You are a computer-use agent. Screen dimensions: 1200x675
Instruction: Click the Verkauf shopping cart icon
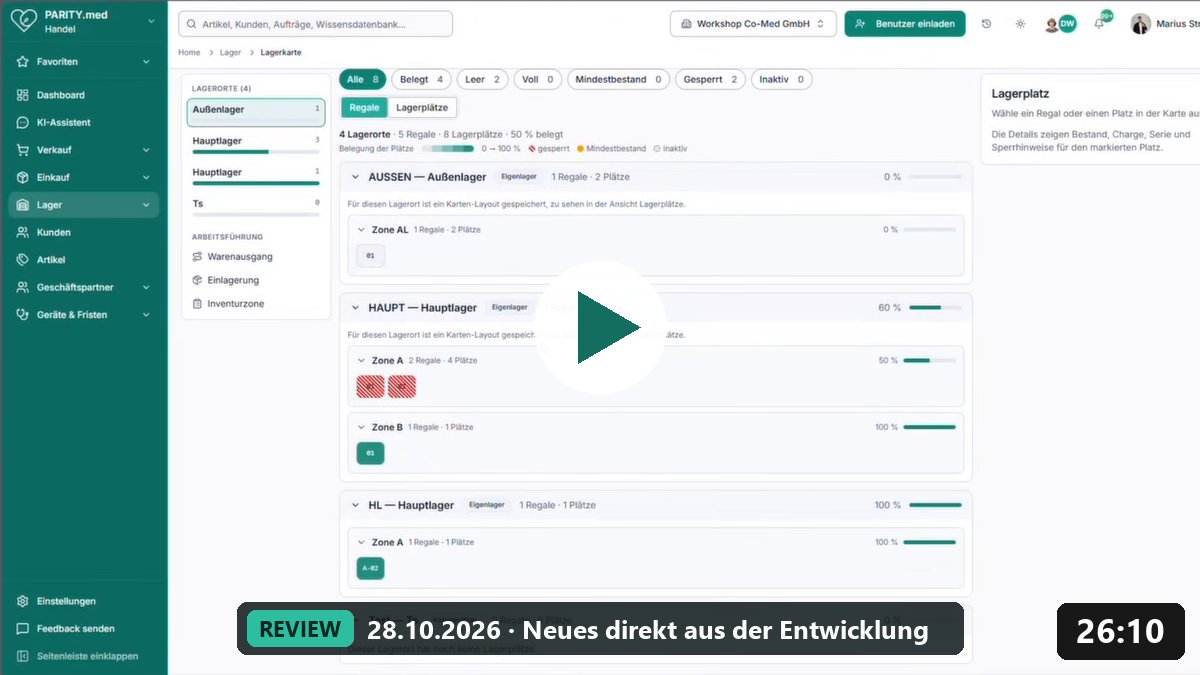(x=22, y=150)
